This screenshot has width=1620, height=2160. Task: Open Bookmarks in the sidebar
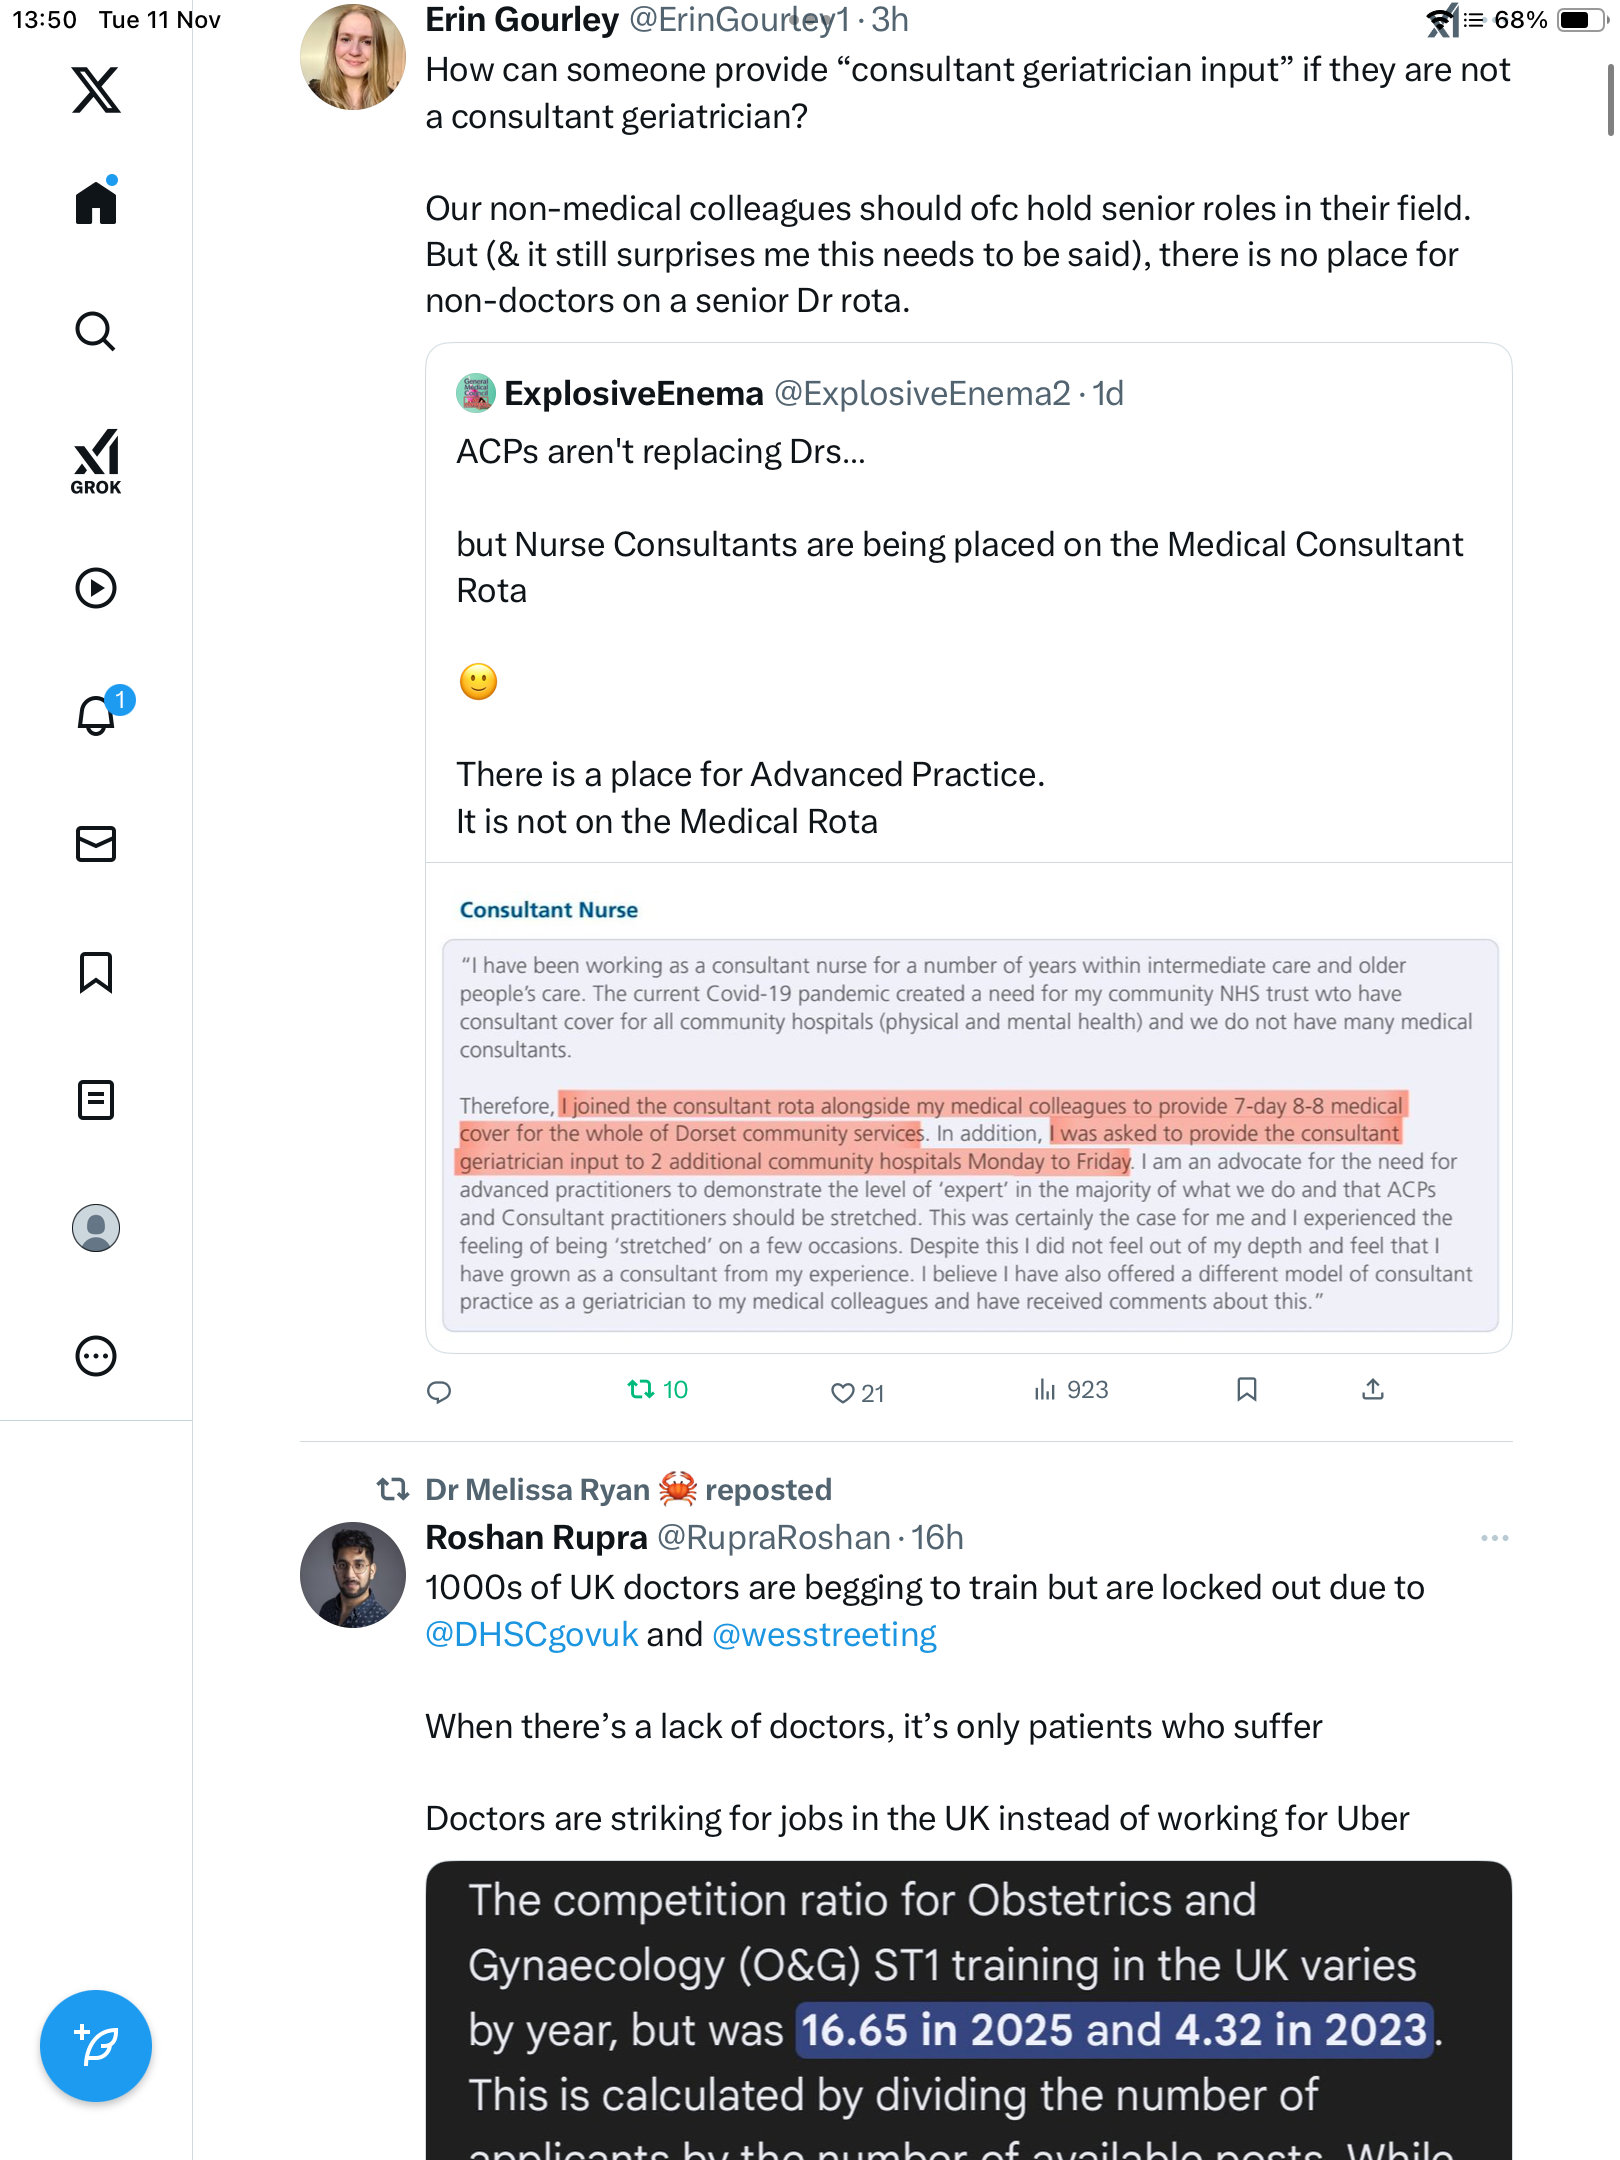tap(96, 972)
